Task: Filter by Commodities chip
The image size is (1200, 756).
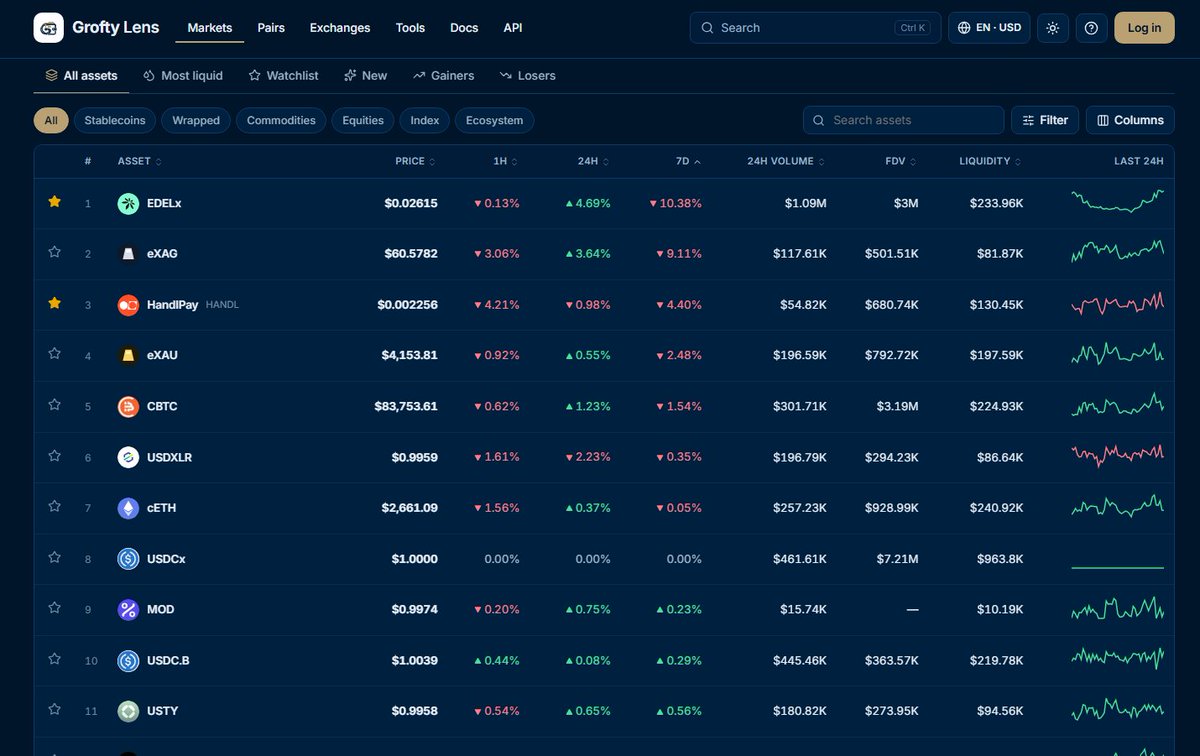Action: tap(281, 120)
